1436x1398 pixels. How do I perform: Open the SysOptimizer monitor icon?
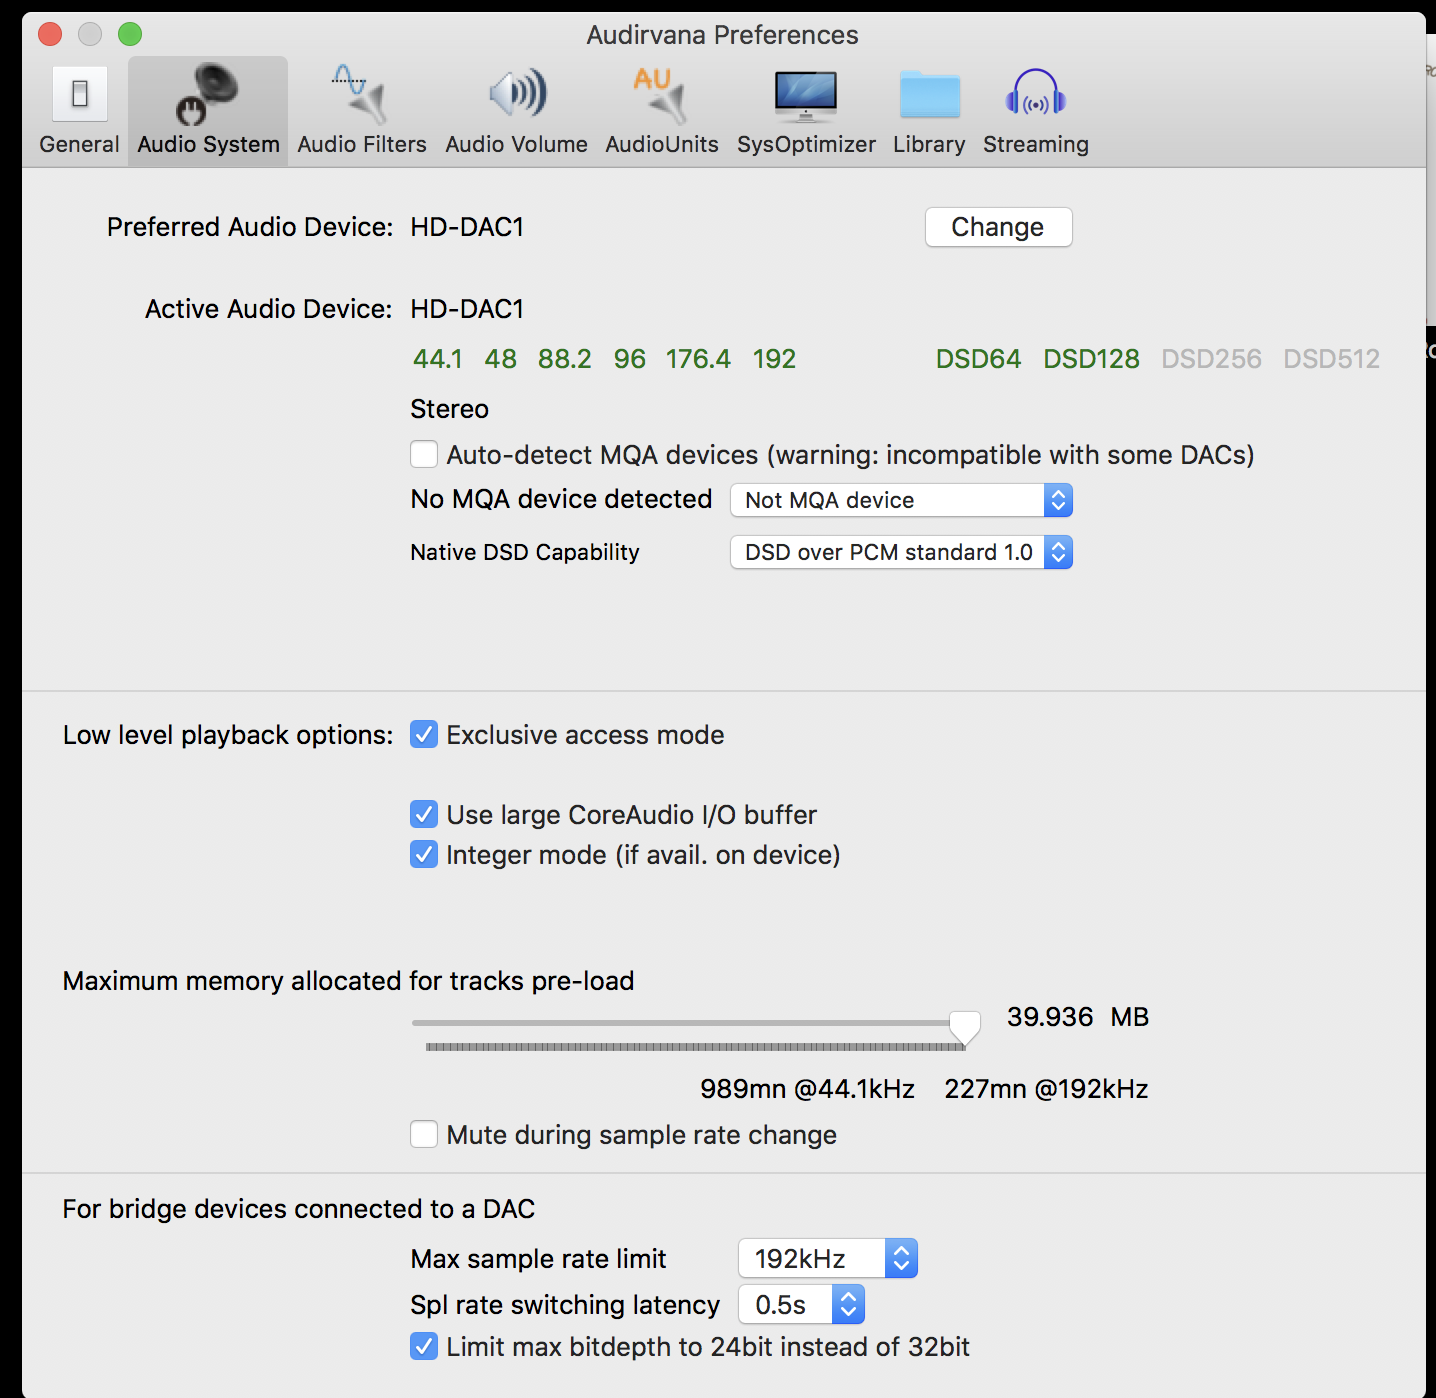coord(806,95)
